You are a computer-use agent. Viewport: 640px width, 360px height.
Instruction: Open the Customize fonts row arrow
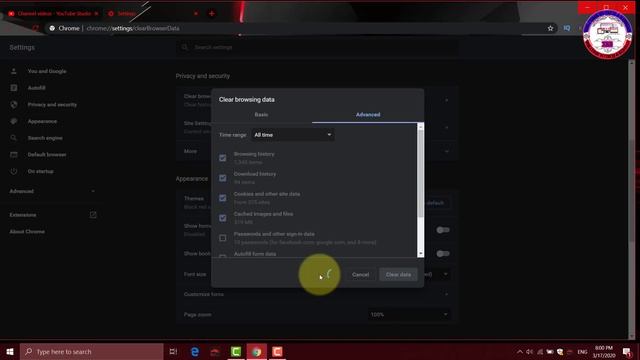click(447, 294)
